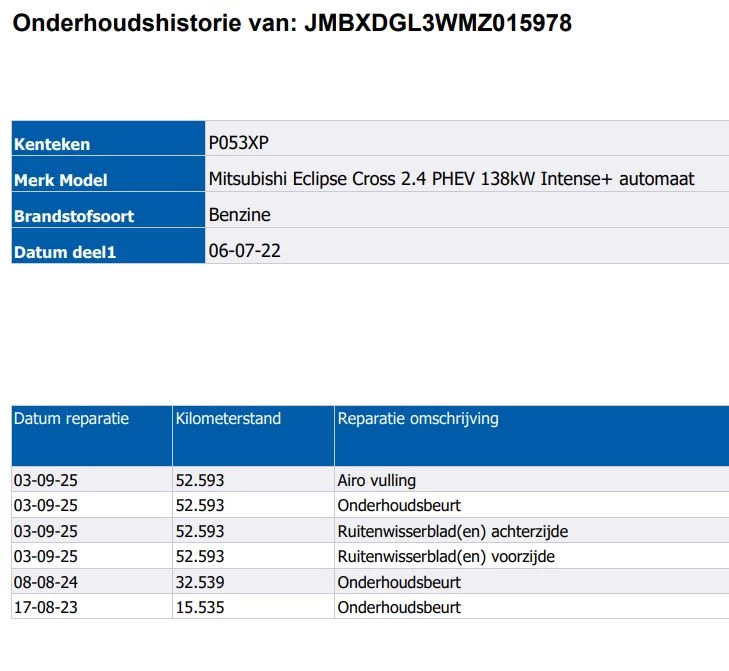This screenshot has height=671, width=729.
Task: Click the date value 06-07-22
Action: [244, 251]
